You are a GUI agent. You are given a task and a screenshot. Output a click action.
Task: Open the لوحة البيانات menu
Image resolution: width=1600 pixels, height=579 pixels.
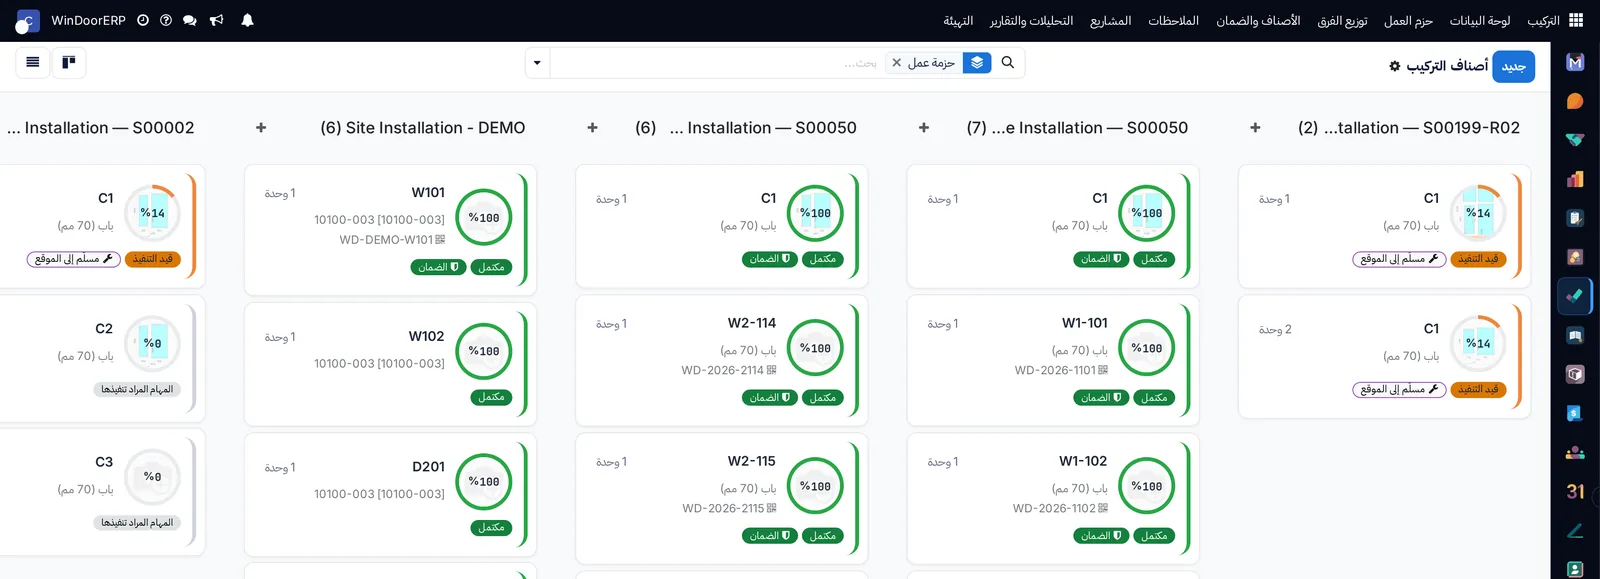1480,21
